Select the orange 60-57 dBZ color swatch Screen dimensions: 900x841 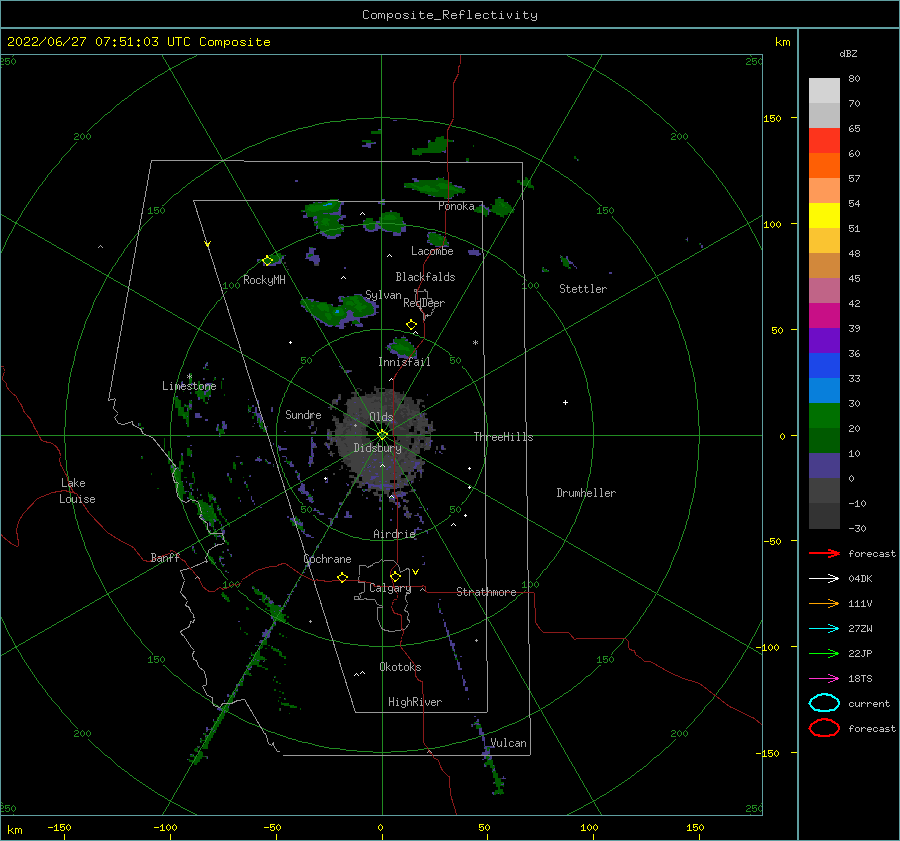click(824, 166)
